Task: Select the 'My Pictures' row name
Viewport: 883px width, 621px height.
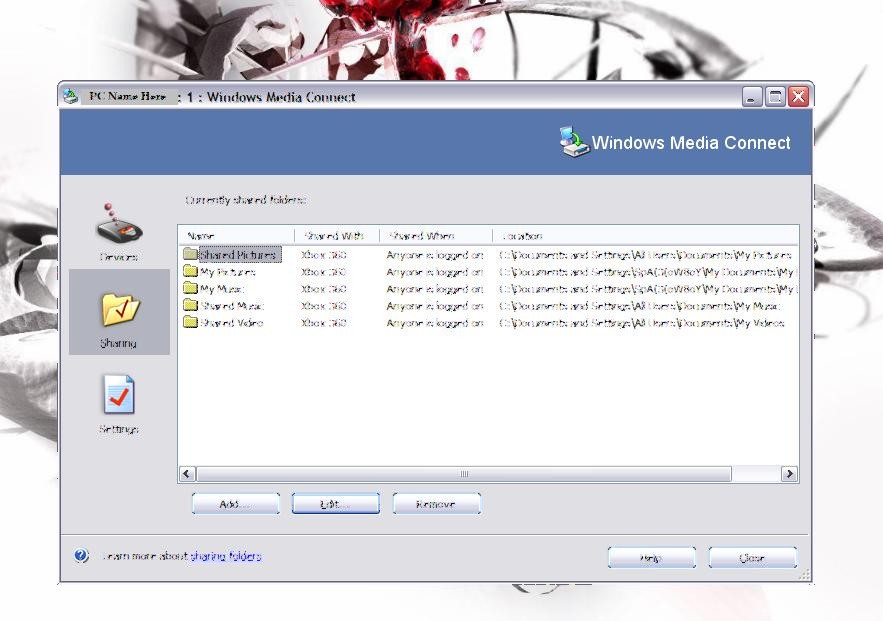Action: click(x=228, y=272)
